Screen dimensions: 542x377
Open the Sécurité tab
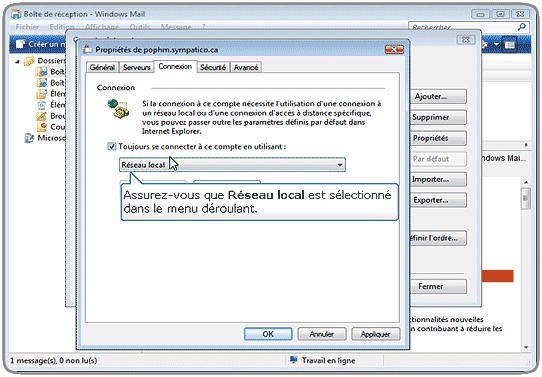tap(213, 67)
